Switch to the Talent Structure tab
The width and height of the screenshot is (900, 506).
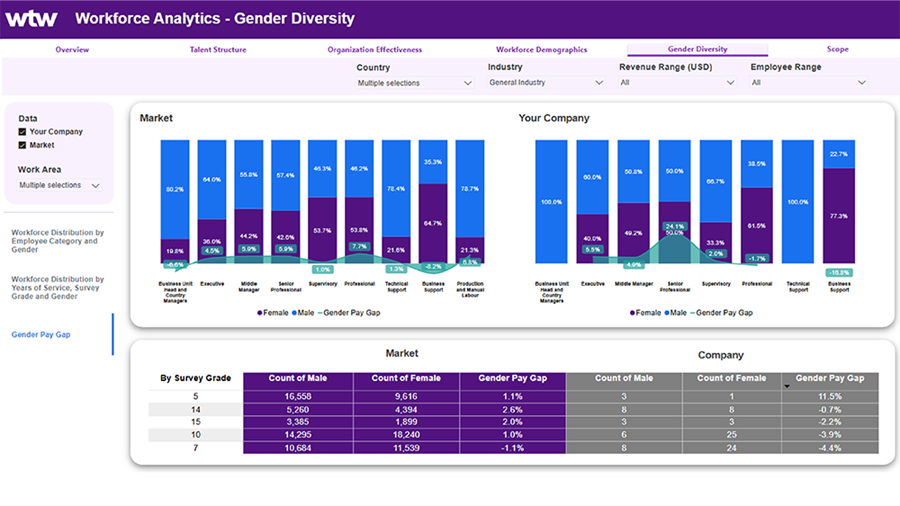218,49
